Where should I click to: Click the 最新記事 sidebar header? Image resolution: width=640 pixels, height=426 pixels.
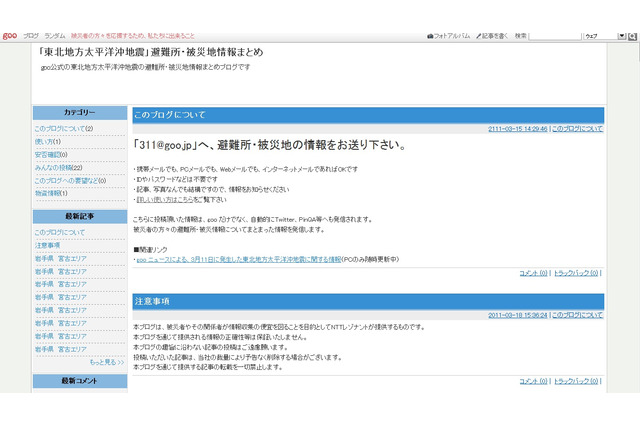point(80,216)
